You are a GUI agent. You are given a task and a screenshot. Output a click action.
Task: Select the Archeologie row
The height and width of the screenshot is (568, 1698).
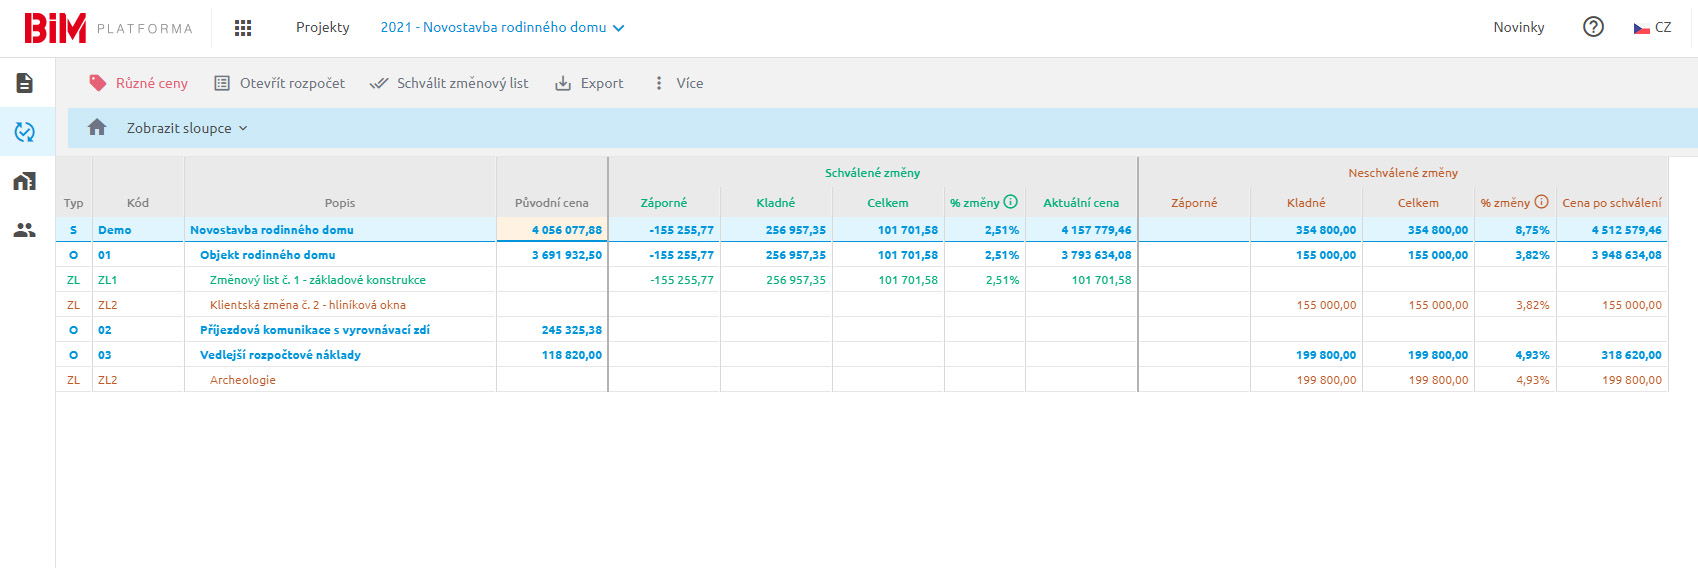coord(243,380)
